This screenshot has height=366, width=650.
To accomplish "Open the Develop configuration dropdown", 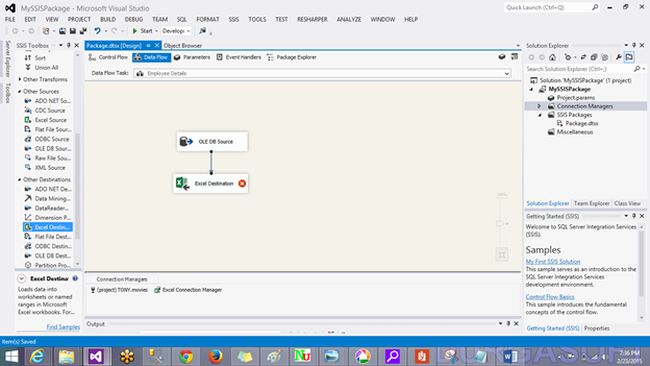I will (176, 31).
